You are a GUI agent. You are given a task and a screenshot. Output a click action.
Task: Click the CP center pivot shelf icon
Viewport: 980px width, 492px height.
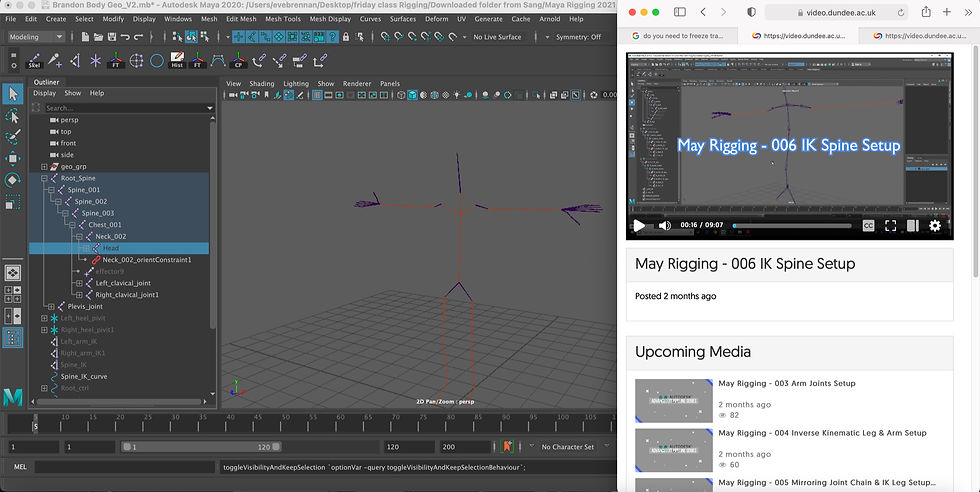click(x=238, y=60)
